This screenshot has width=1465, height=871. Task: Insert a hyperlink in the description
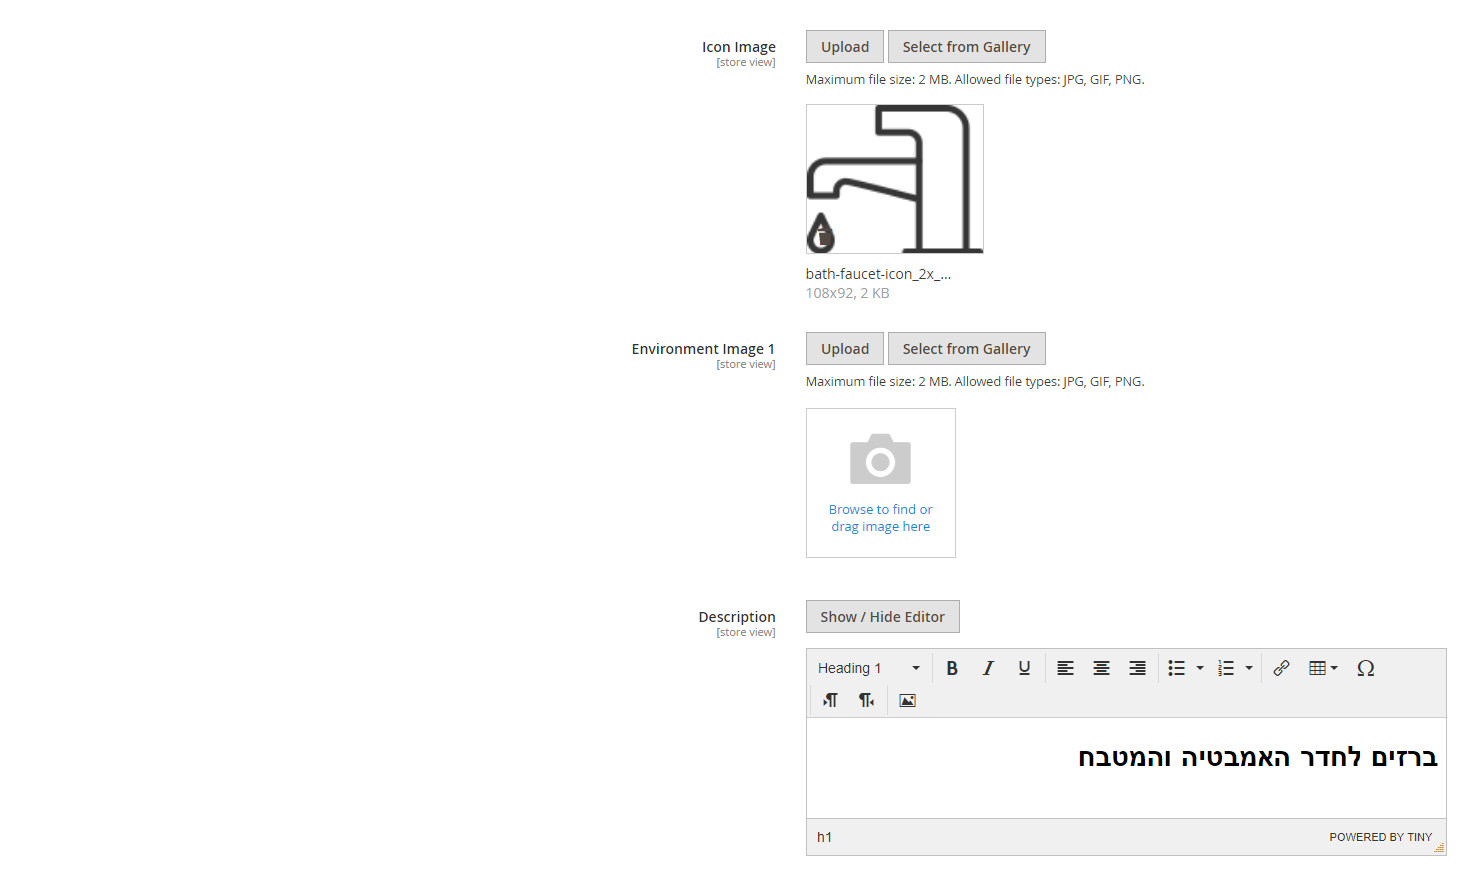[x=1281, y=668]
